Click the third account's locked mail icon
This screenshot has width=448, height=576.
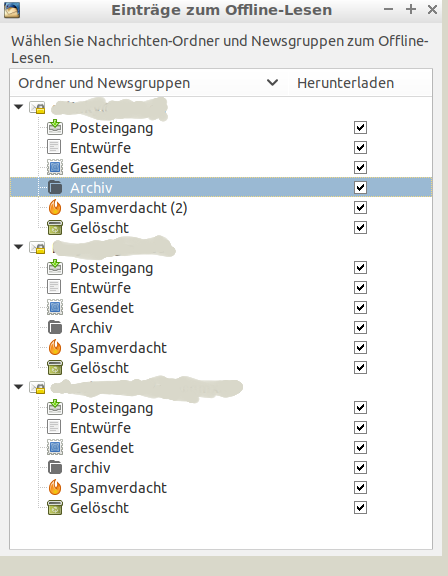pos(37,387)
